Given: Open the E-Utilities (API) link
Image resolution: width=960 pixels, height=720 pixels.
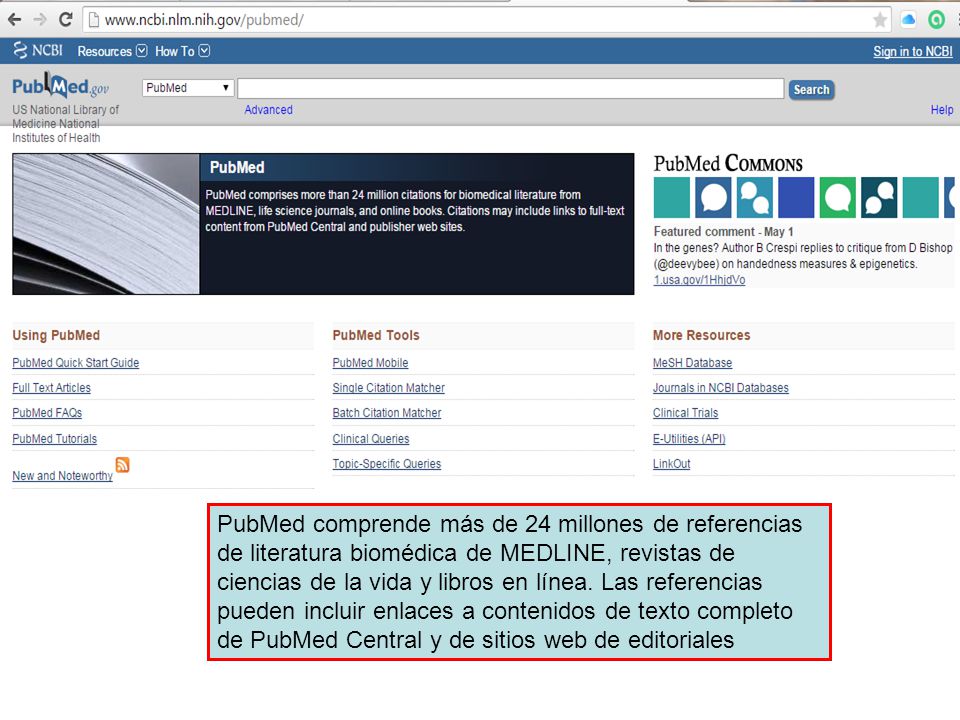Looking at the screenshot, I should [689, 438].
